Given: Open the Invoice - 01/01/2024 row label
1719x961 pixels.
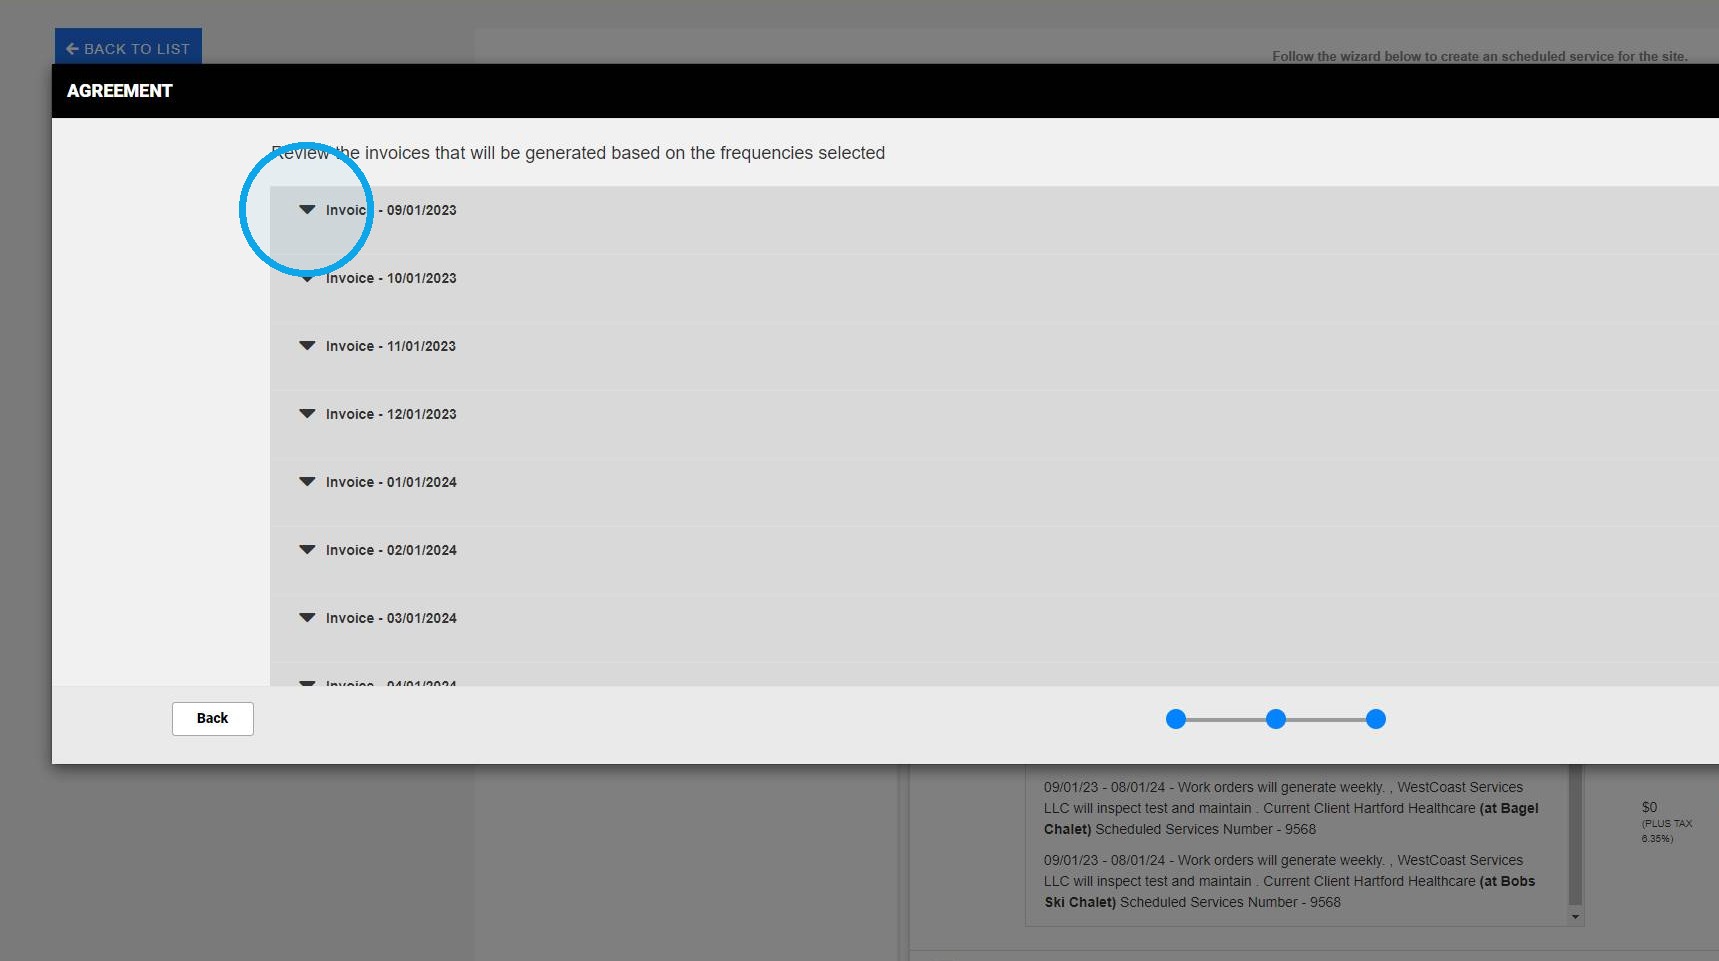Looking at the screenshot, I should tap(391, 482).
